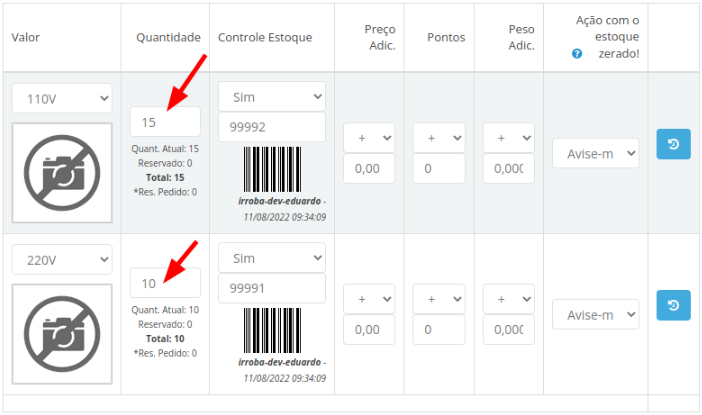Open the Preço Adic. sign dropdown for 110V
The width and height of the screenshot is (702, 415).
click(x=369, y=138)
